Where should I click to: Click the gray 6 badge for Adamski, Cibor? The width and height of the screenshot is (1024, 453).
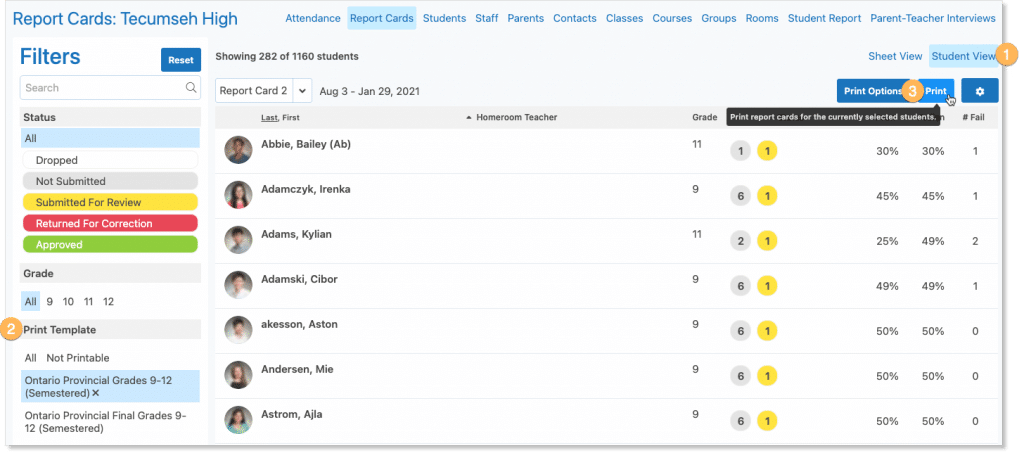[740, 287]
